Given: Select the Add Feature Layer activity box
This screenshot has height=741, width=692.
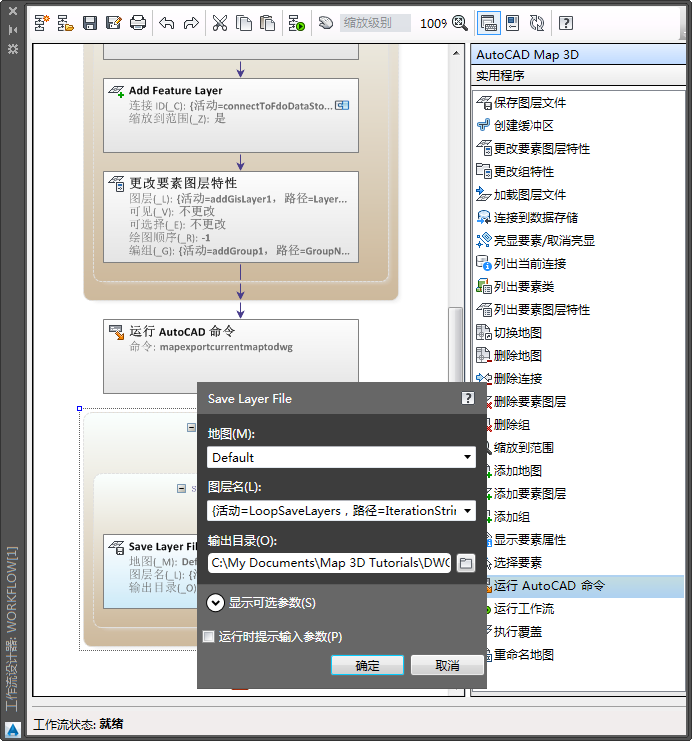Looking at the screenshot, I should [x=231, y=115].
